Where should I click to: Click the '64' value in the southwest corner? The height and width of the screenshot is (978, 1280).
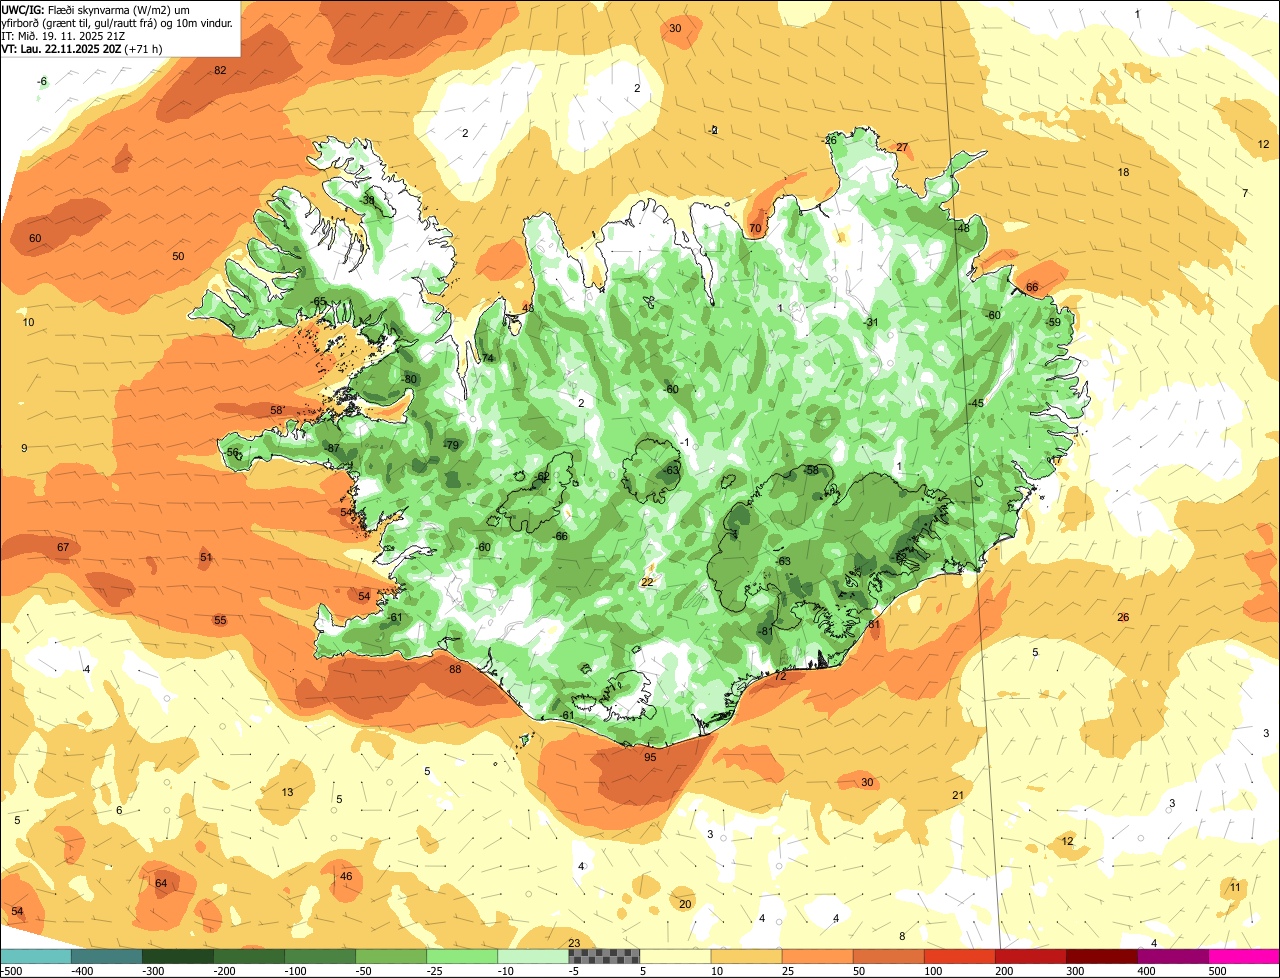coord(161,883)
